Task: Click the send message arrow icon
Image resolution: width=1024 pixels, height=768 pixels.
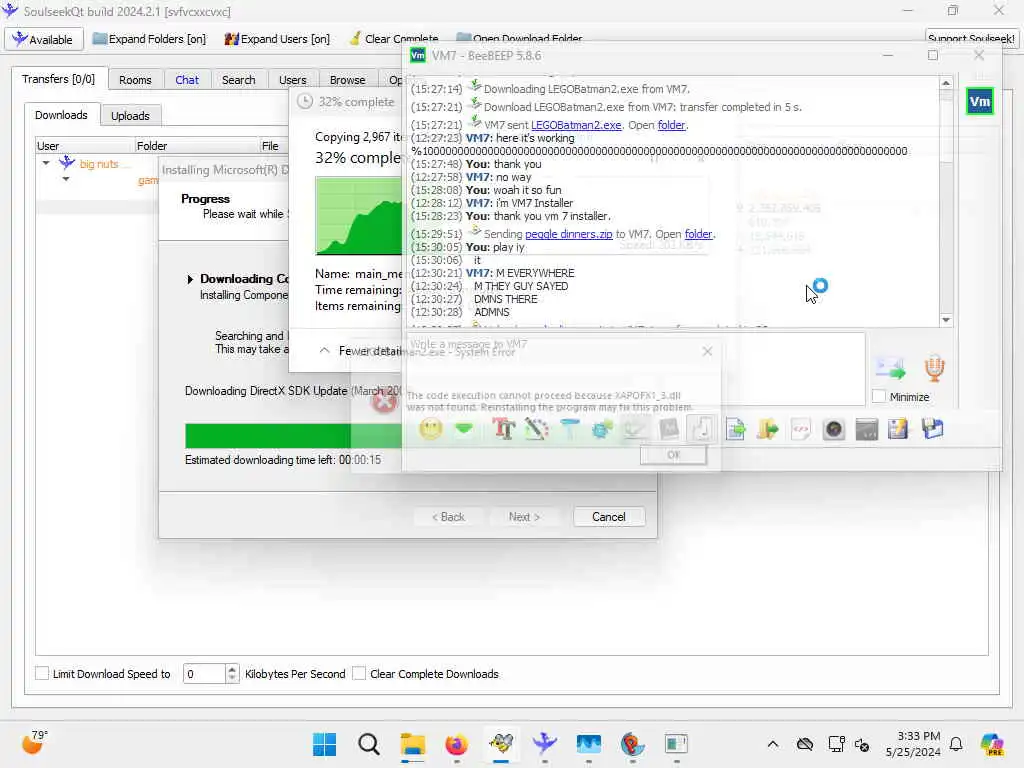Action: point(891,369)
